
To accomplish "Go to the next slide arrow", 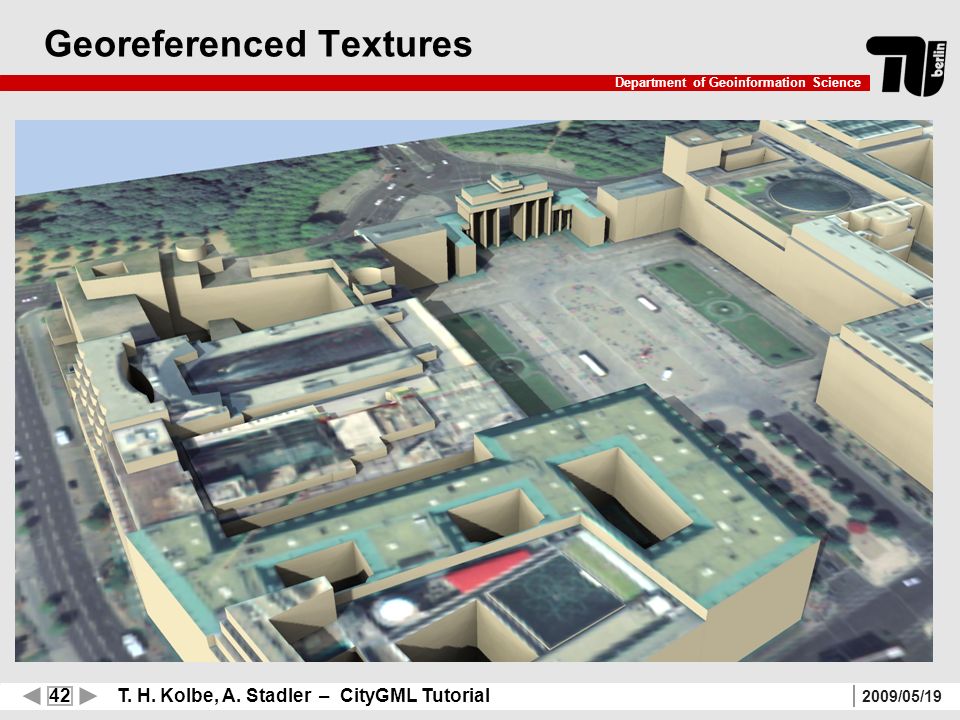I will [x=88, y=696].
